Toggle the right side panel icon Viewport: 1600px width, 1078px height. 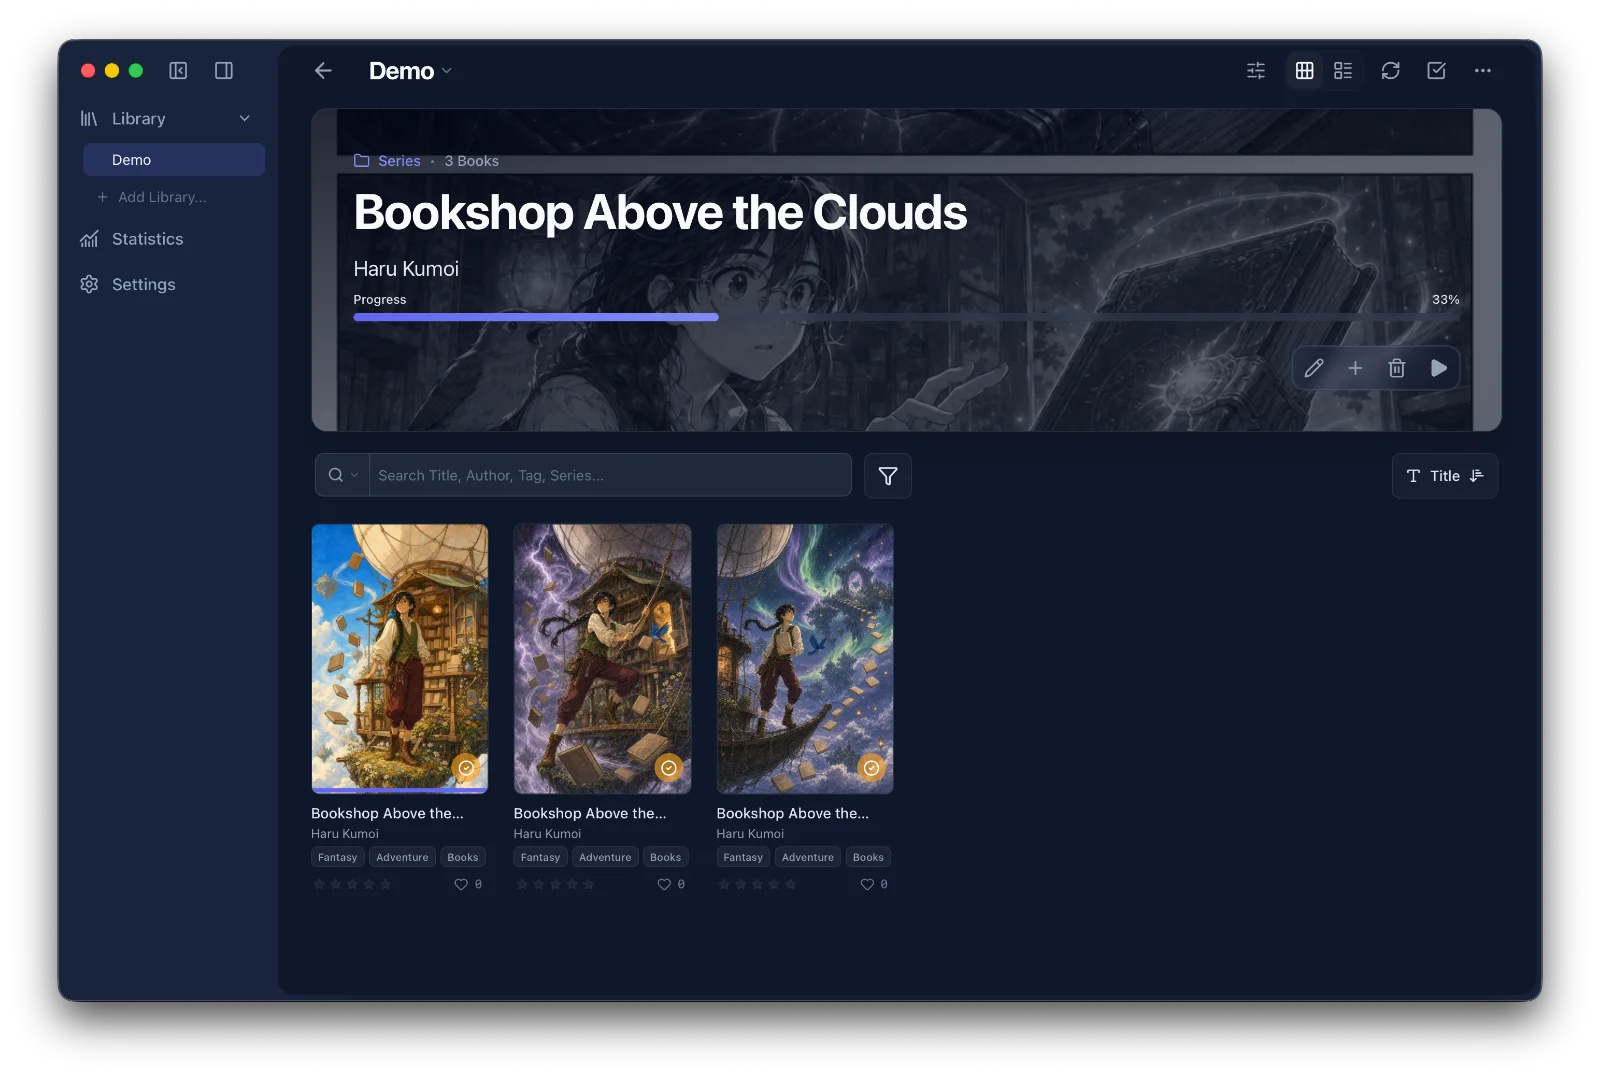[x=224, y=70]
